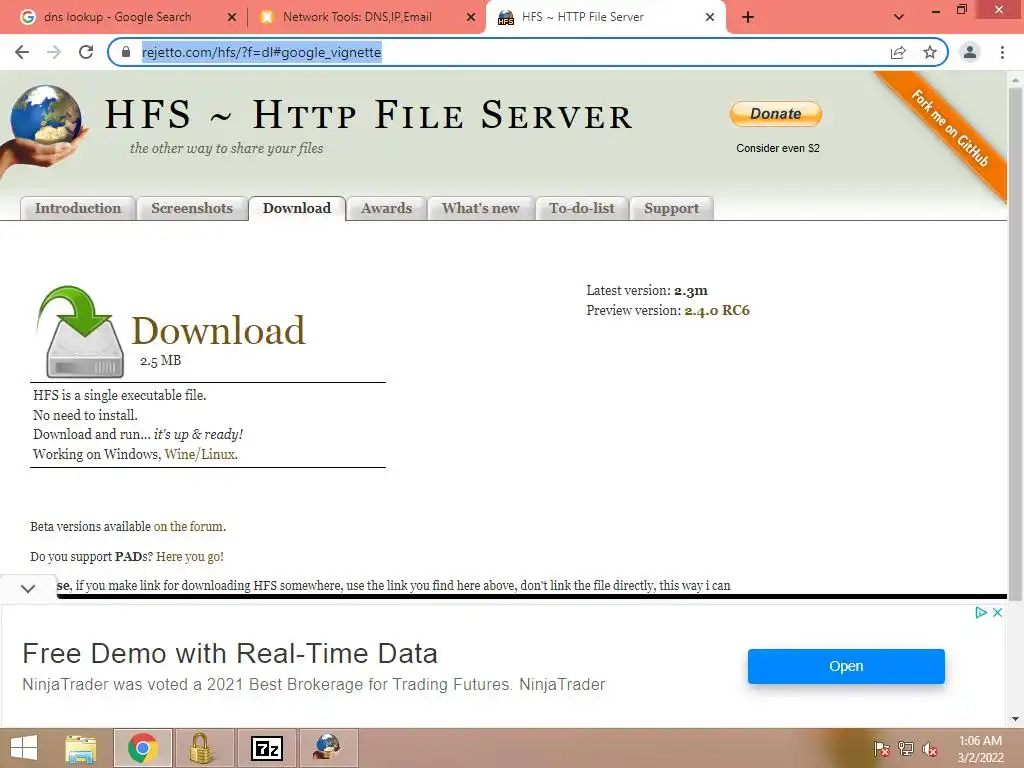This screenshot has height=768, width=1024.
Task: Click the large Download link text
Action: pos(219,330)
